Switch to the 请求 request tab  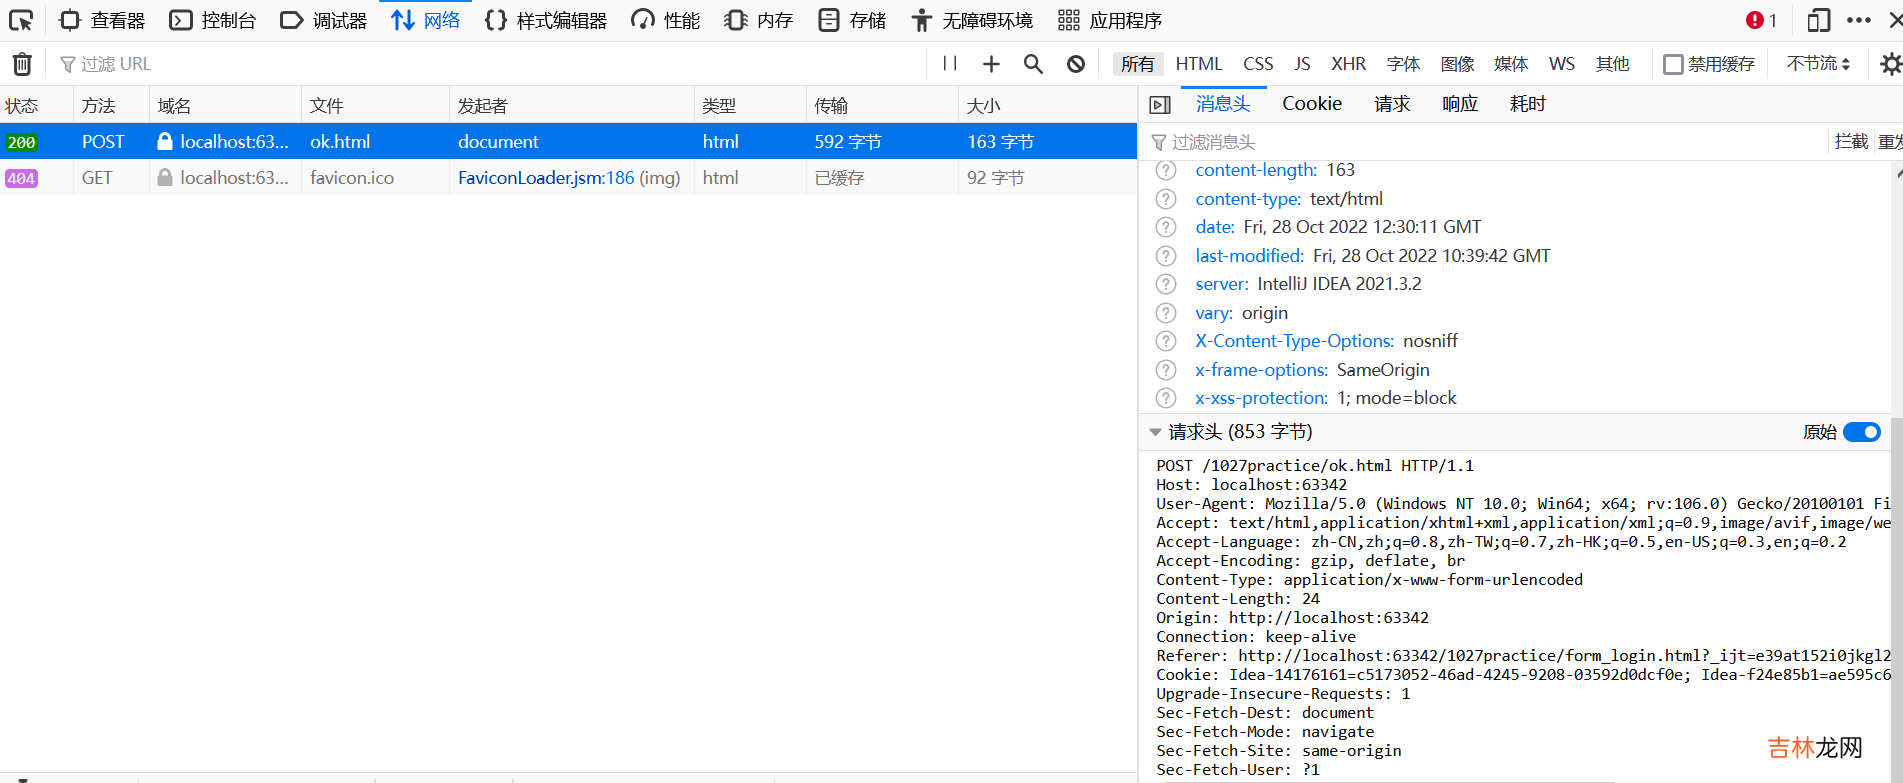click(1392, 104)
